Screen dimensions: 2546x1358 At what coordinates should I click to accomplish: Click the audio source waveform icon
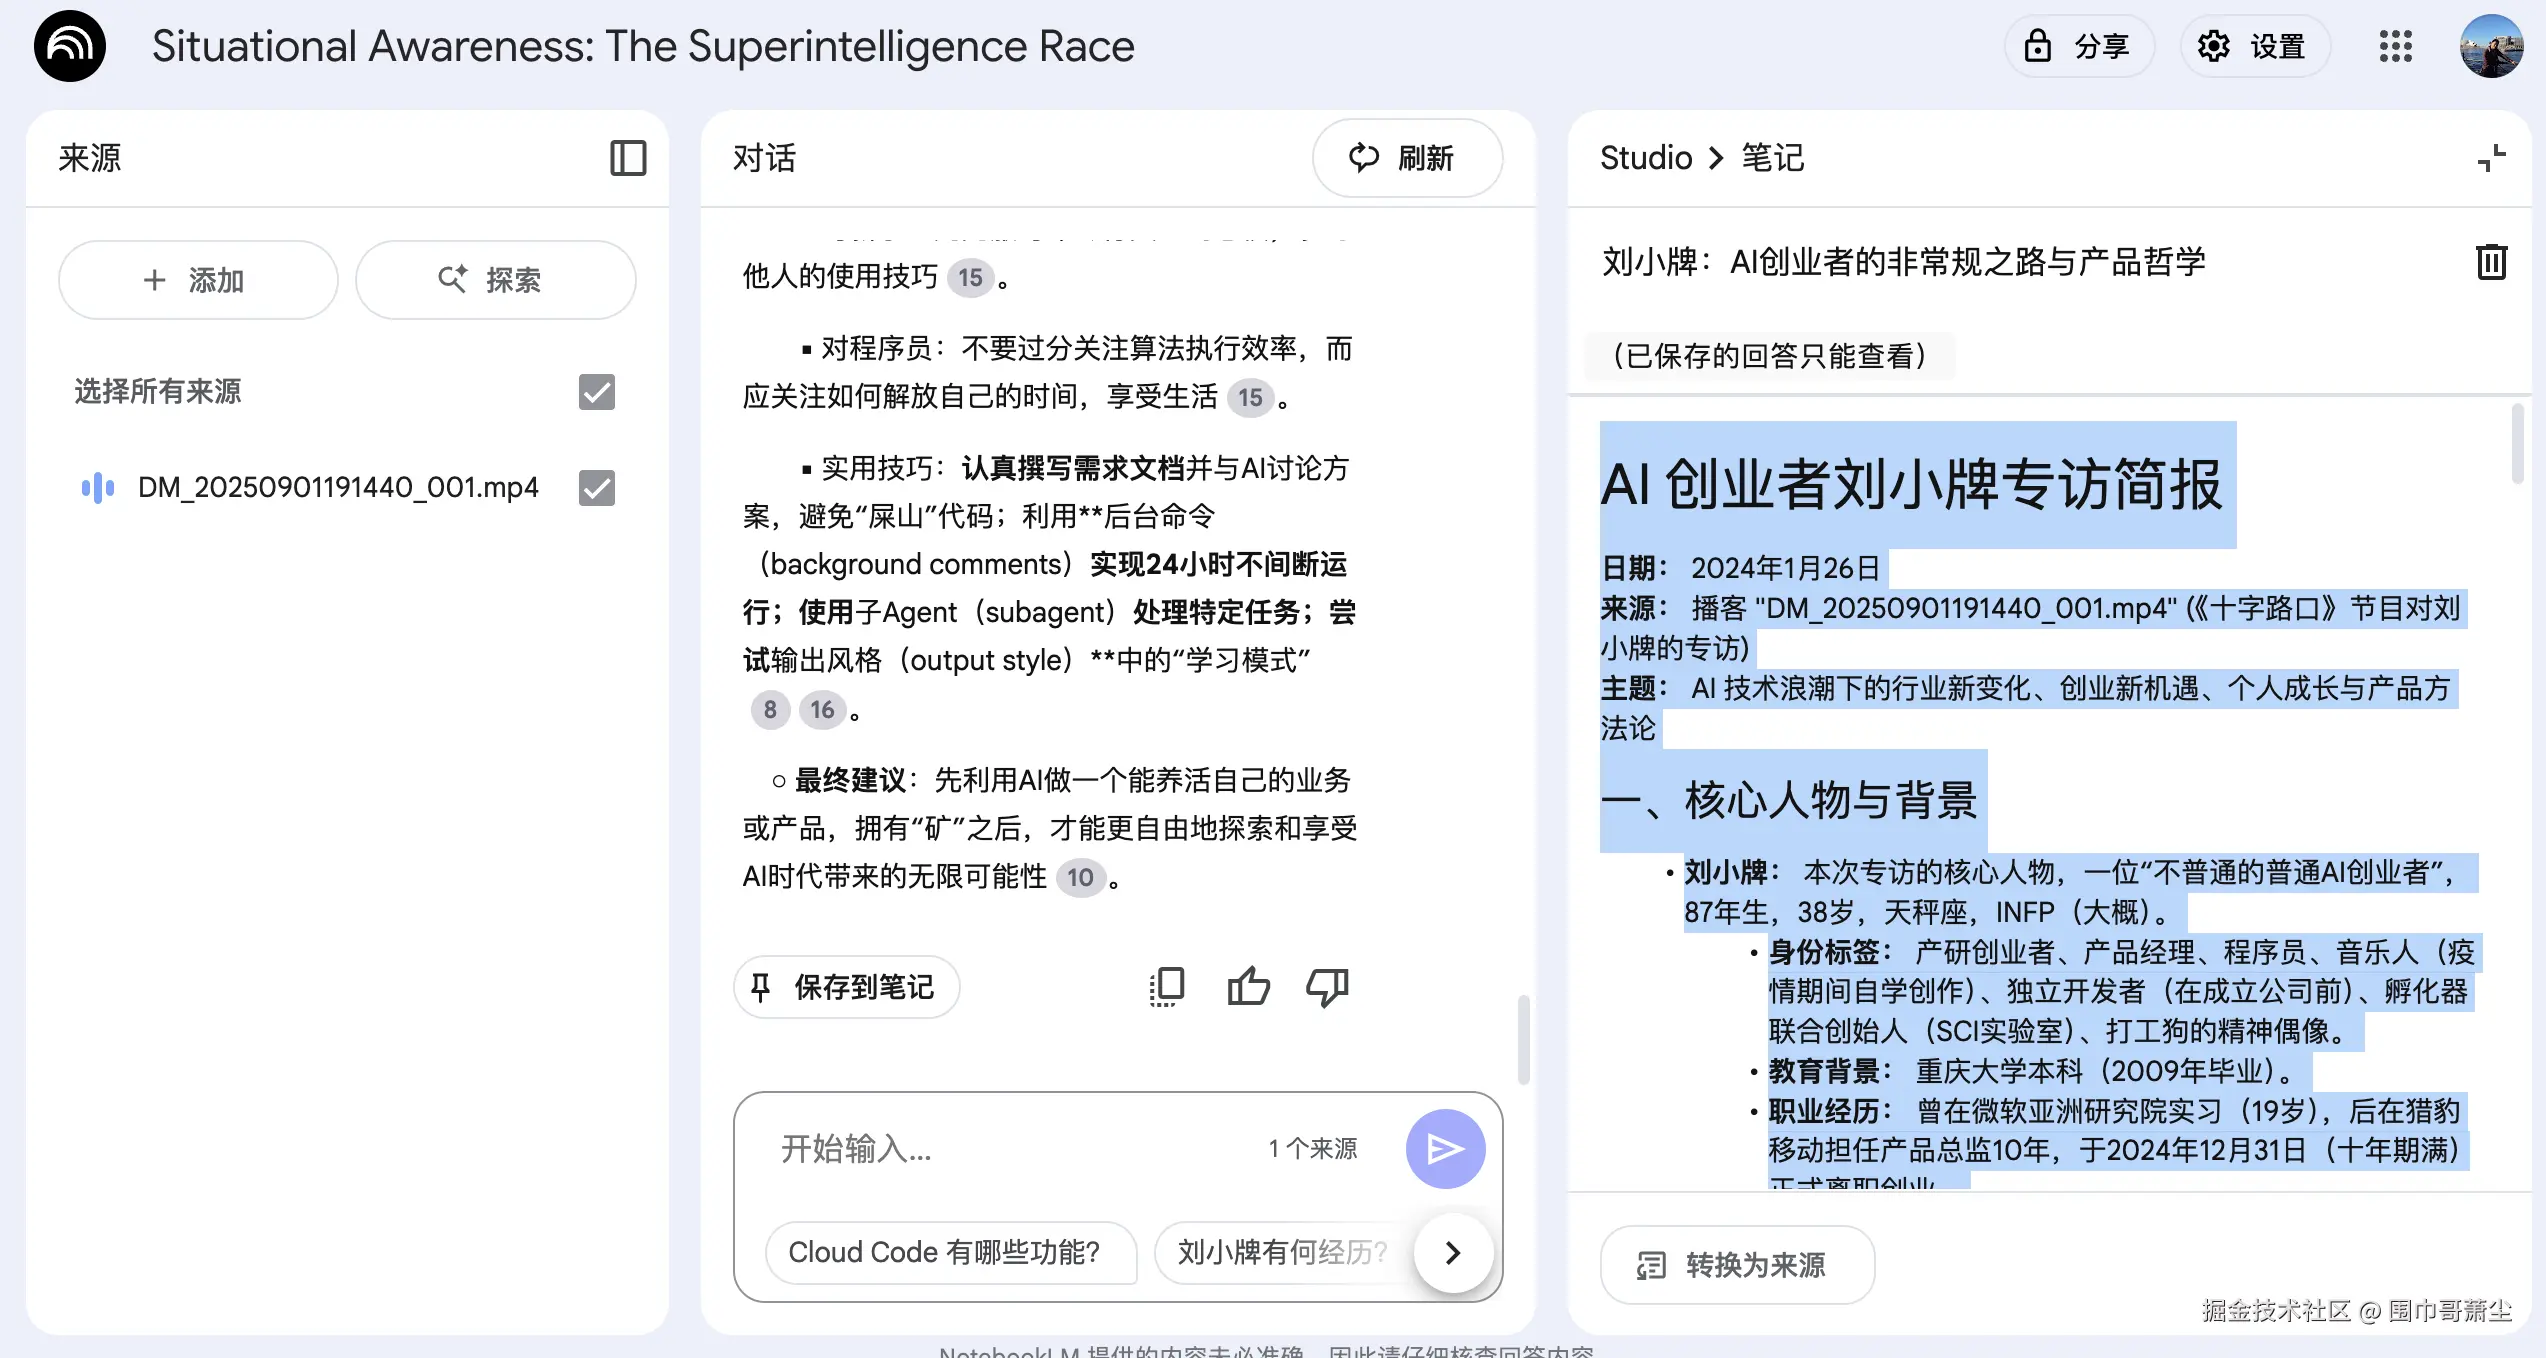point(98,488)
